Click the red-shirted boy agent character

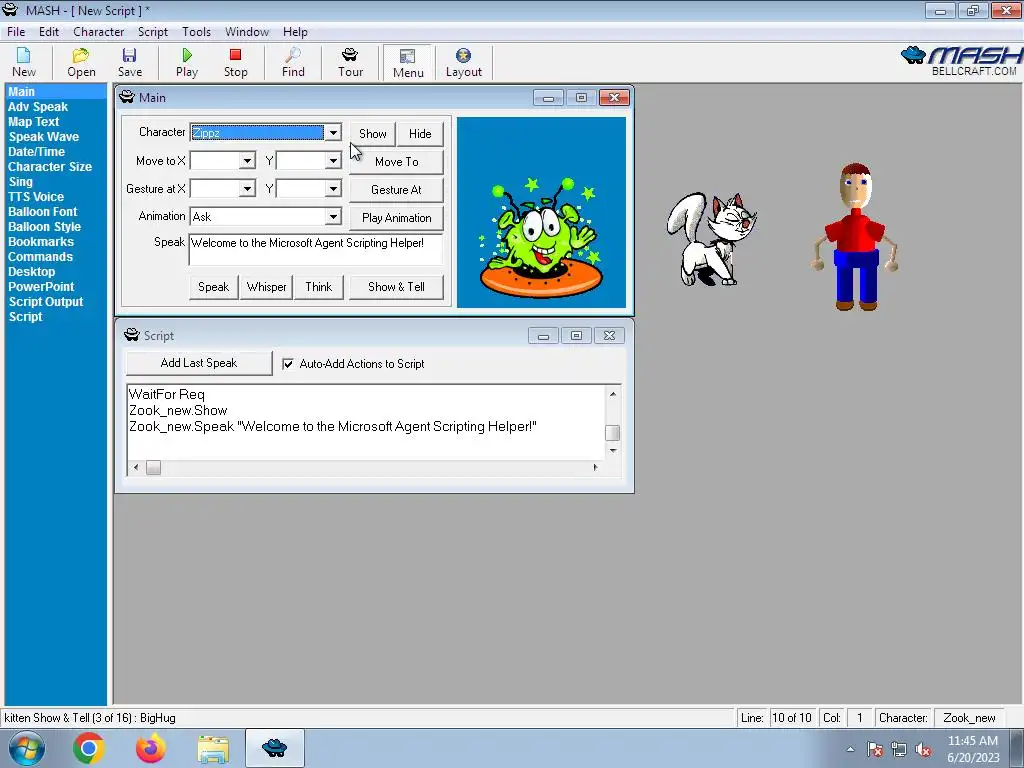click(x=856, y=236)
